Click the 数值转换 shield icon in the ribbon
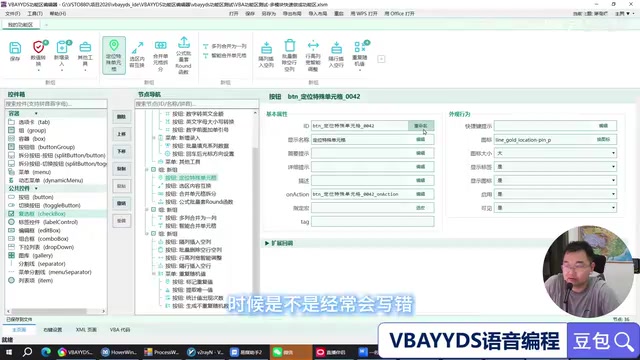This screenshot has width=640, height=360. click(38, 47)
